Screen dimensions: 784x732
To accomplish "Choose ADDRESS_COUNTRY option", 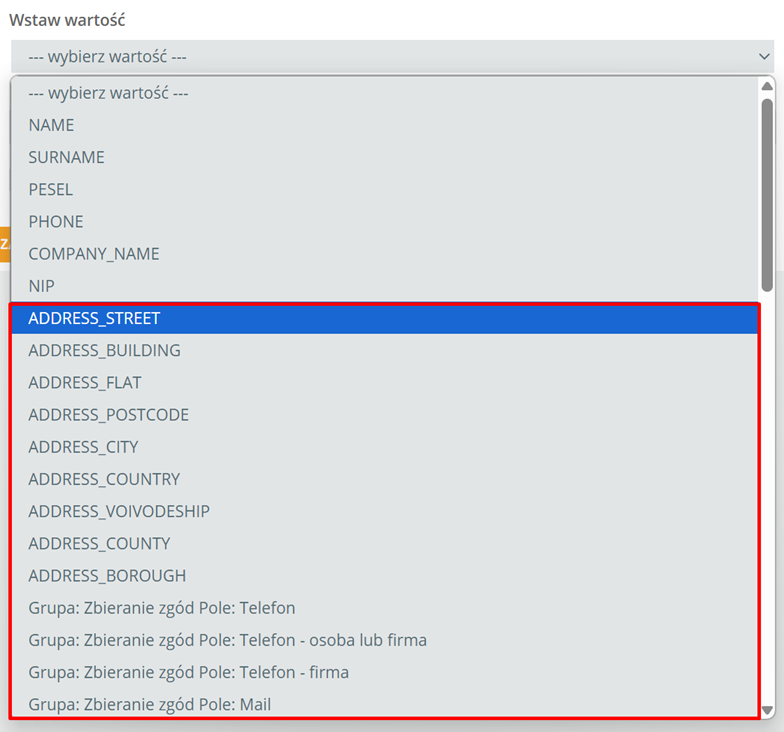I will click(104, 479).
